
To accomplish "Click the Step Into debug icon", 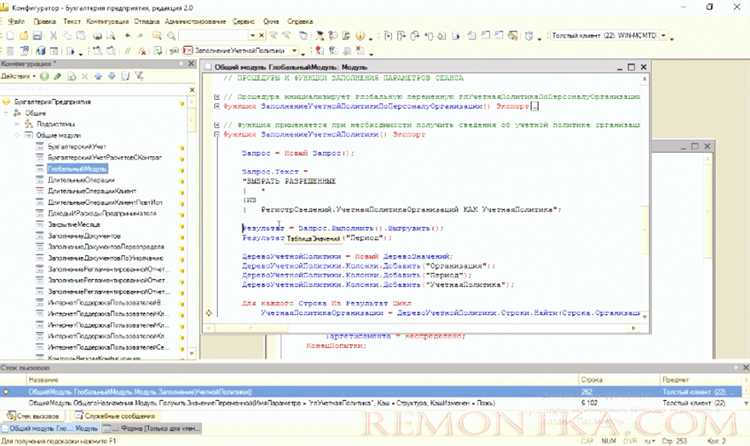I will click(388, 35).
